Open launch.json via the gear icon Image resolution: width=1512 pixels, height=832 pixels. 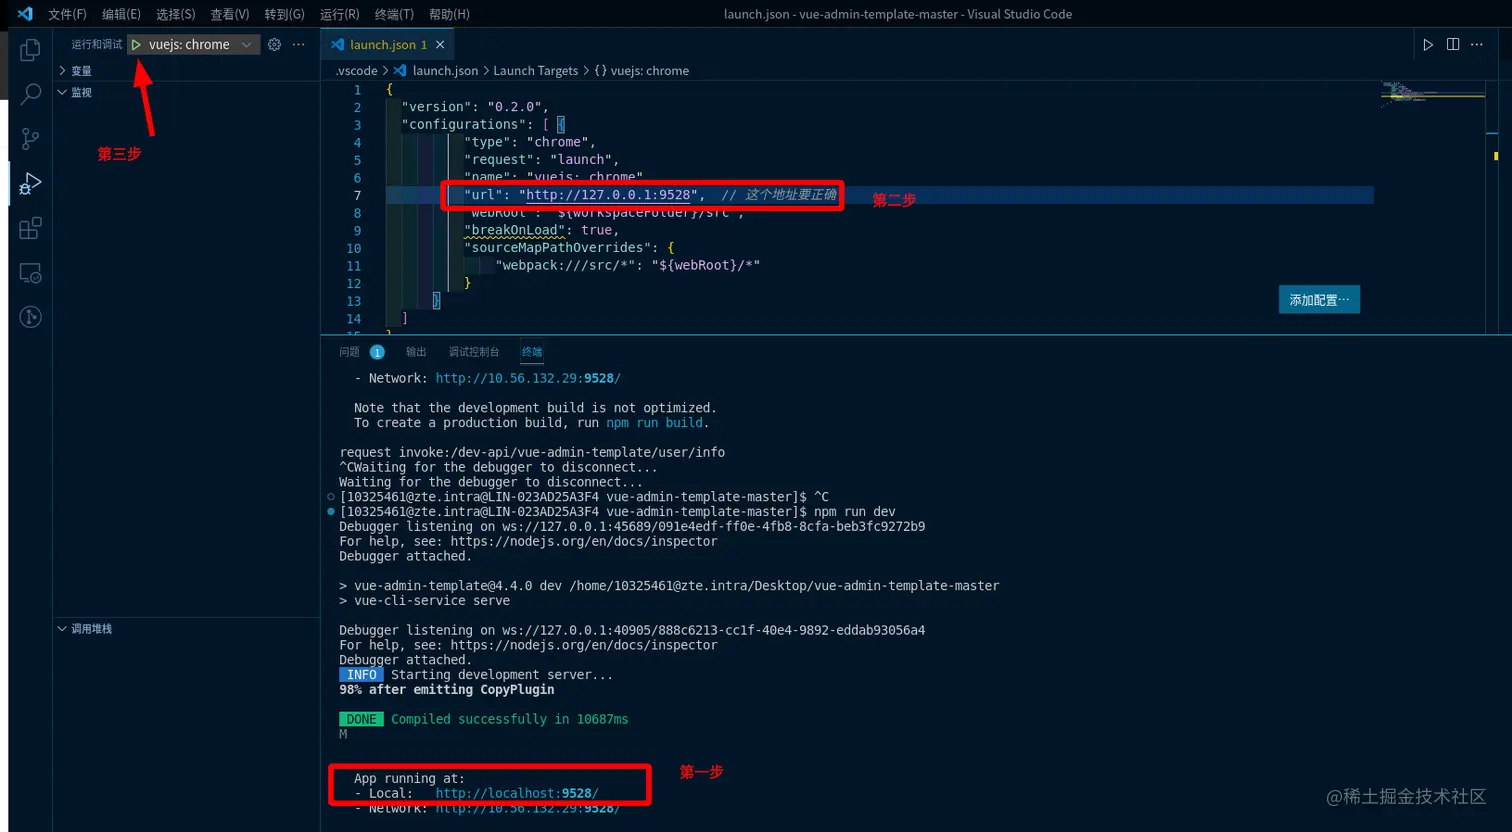pos(274,45)
